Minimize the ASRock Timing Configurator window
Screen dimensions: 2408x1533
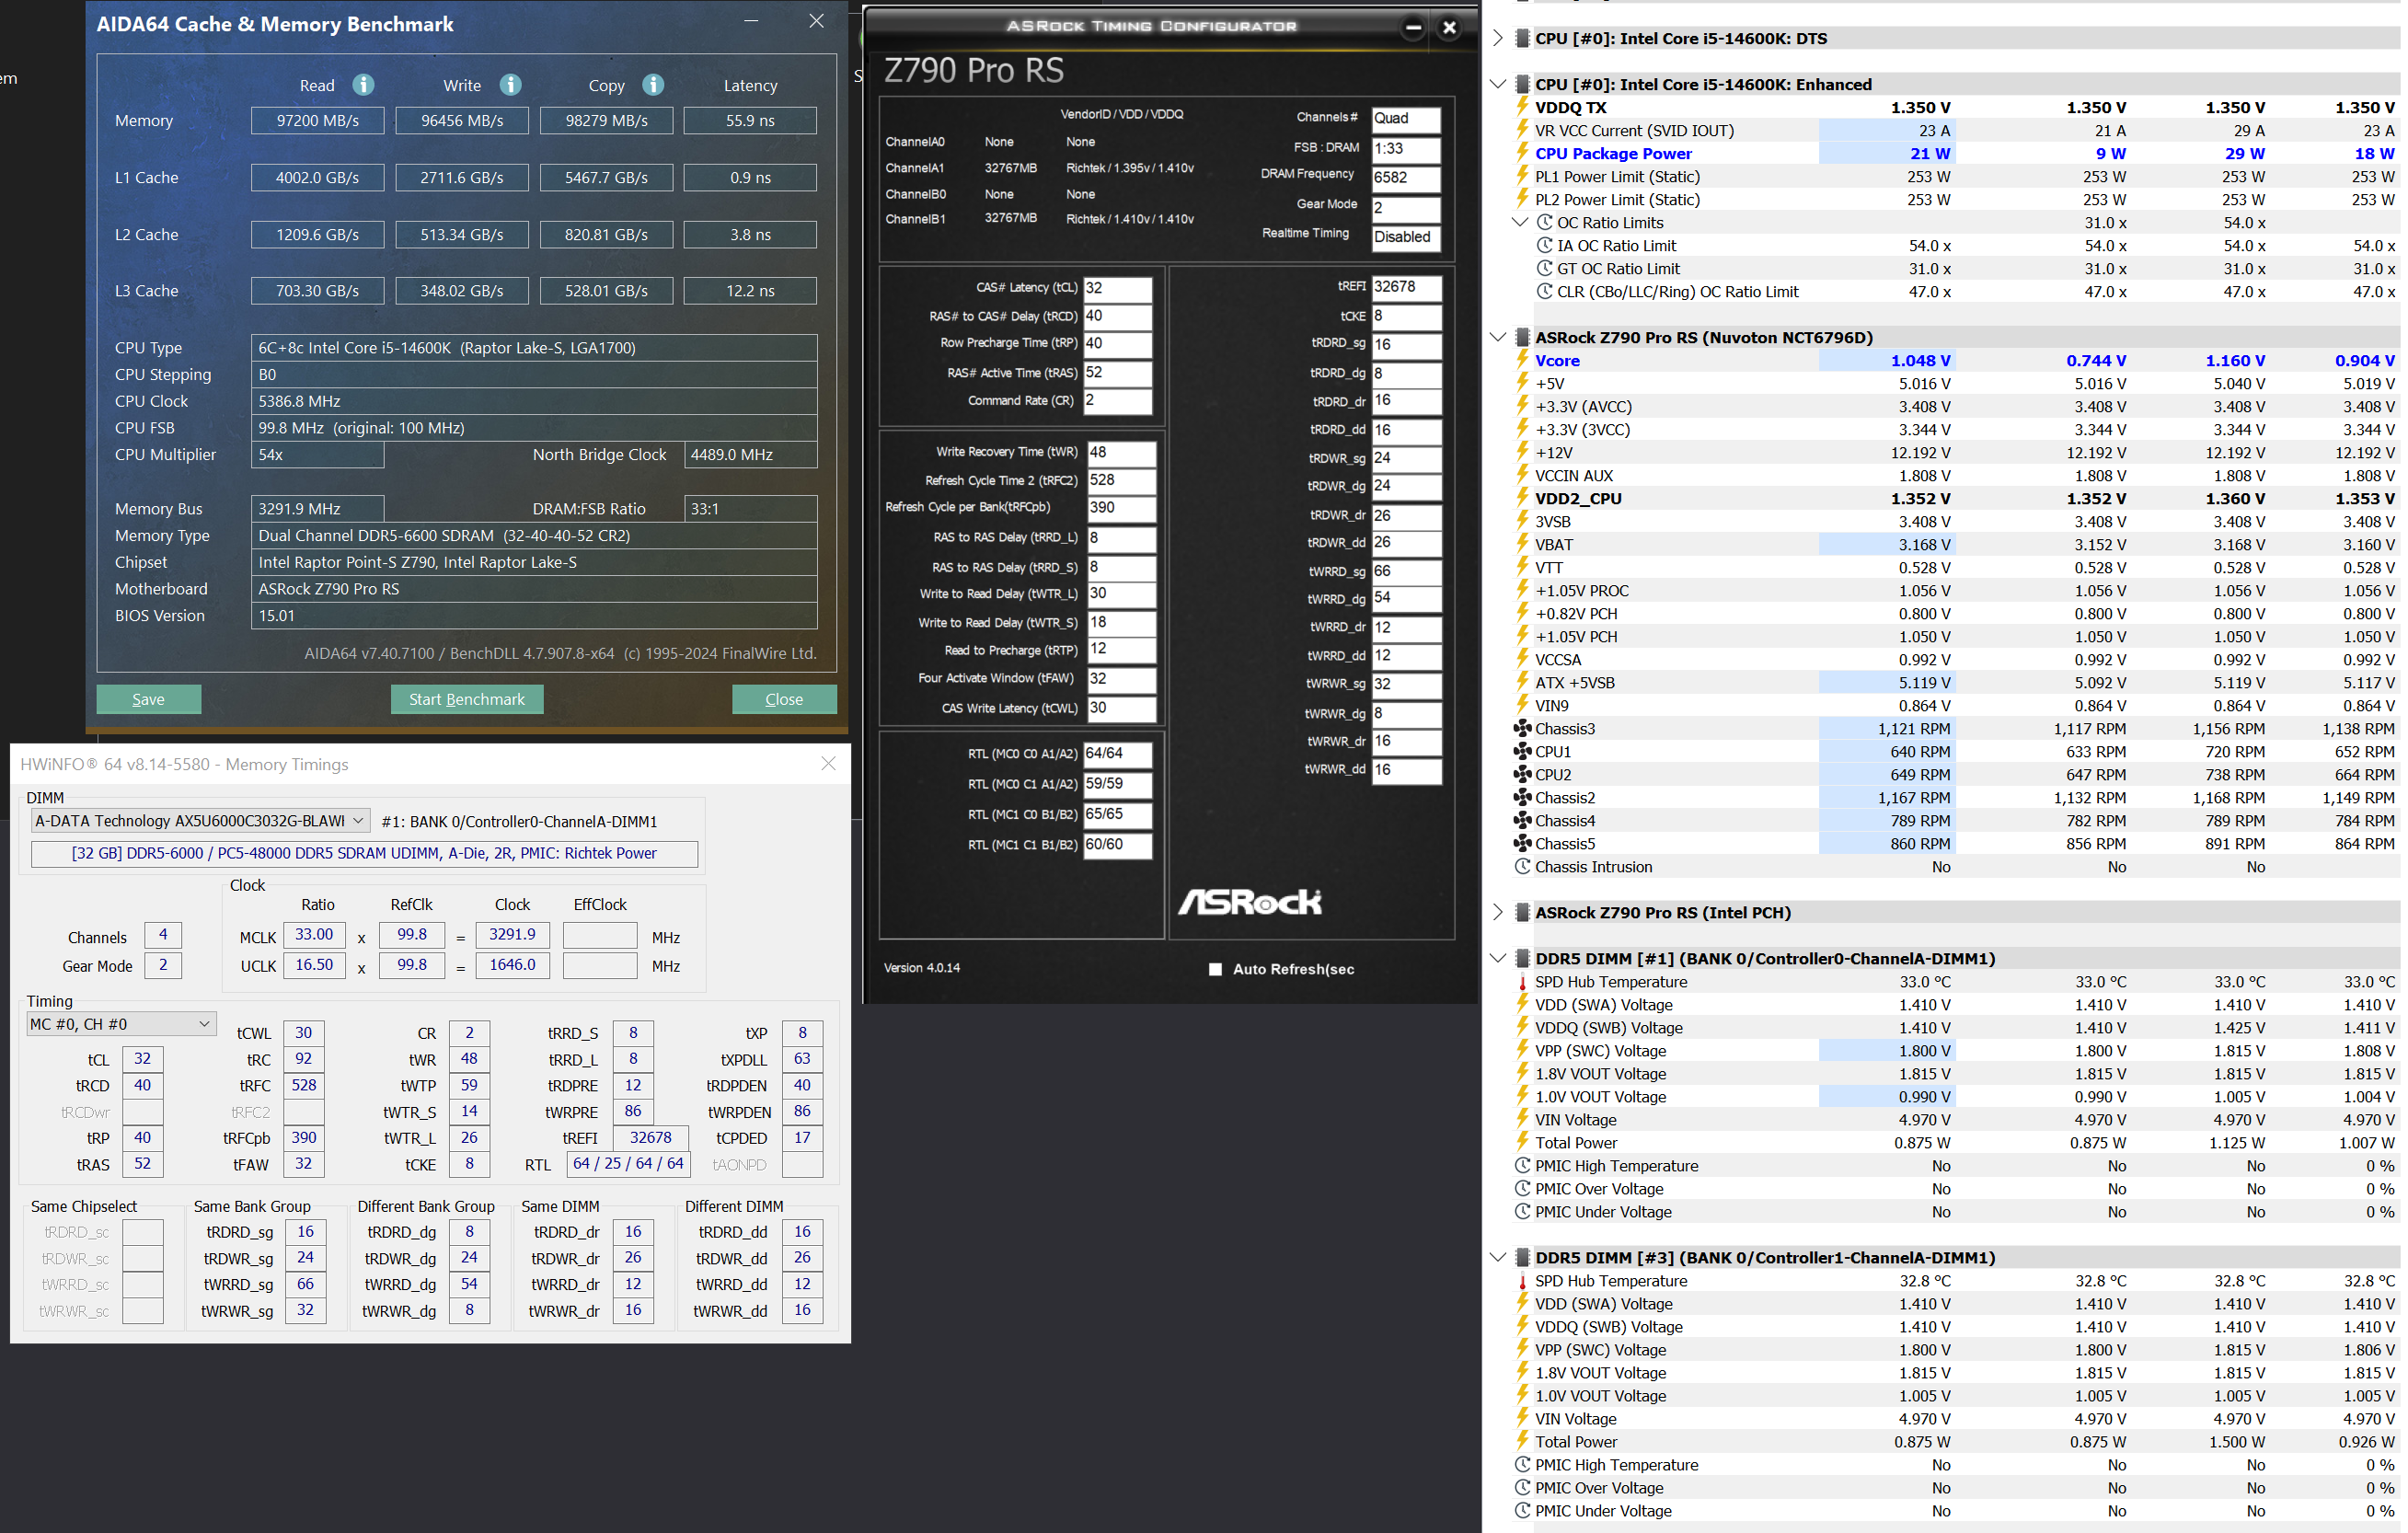point(1413,28)
